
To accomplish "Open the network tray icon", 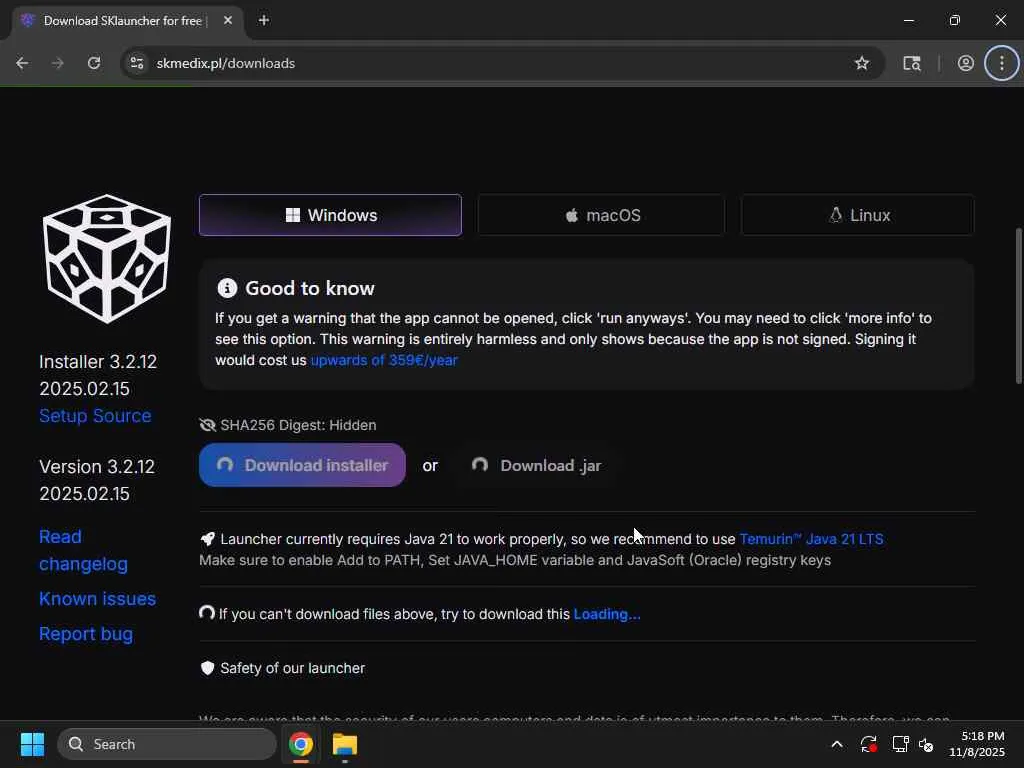I will click(x=901, y=744).
